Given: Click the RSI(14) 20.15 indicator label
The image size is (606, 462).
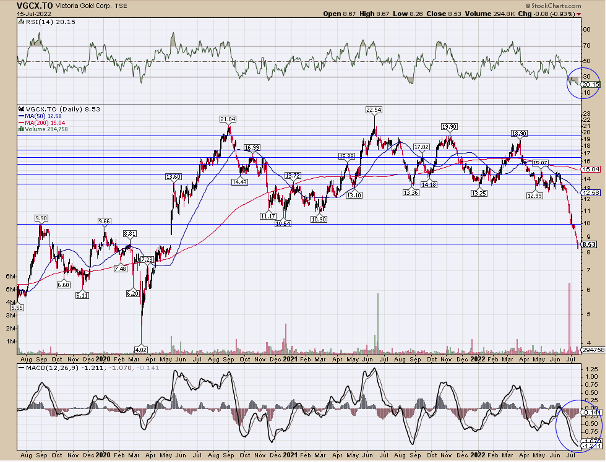Looking at the screenshot, I should pos(47,22).
